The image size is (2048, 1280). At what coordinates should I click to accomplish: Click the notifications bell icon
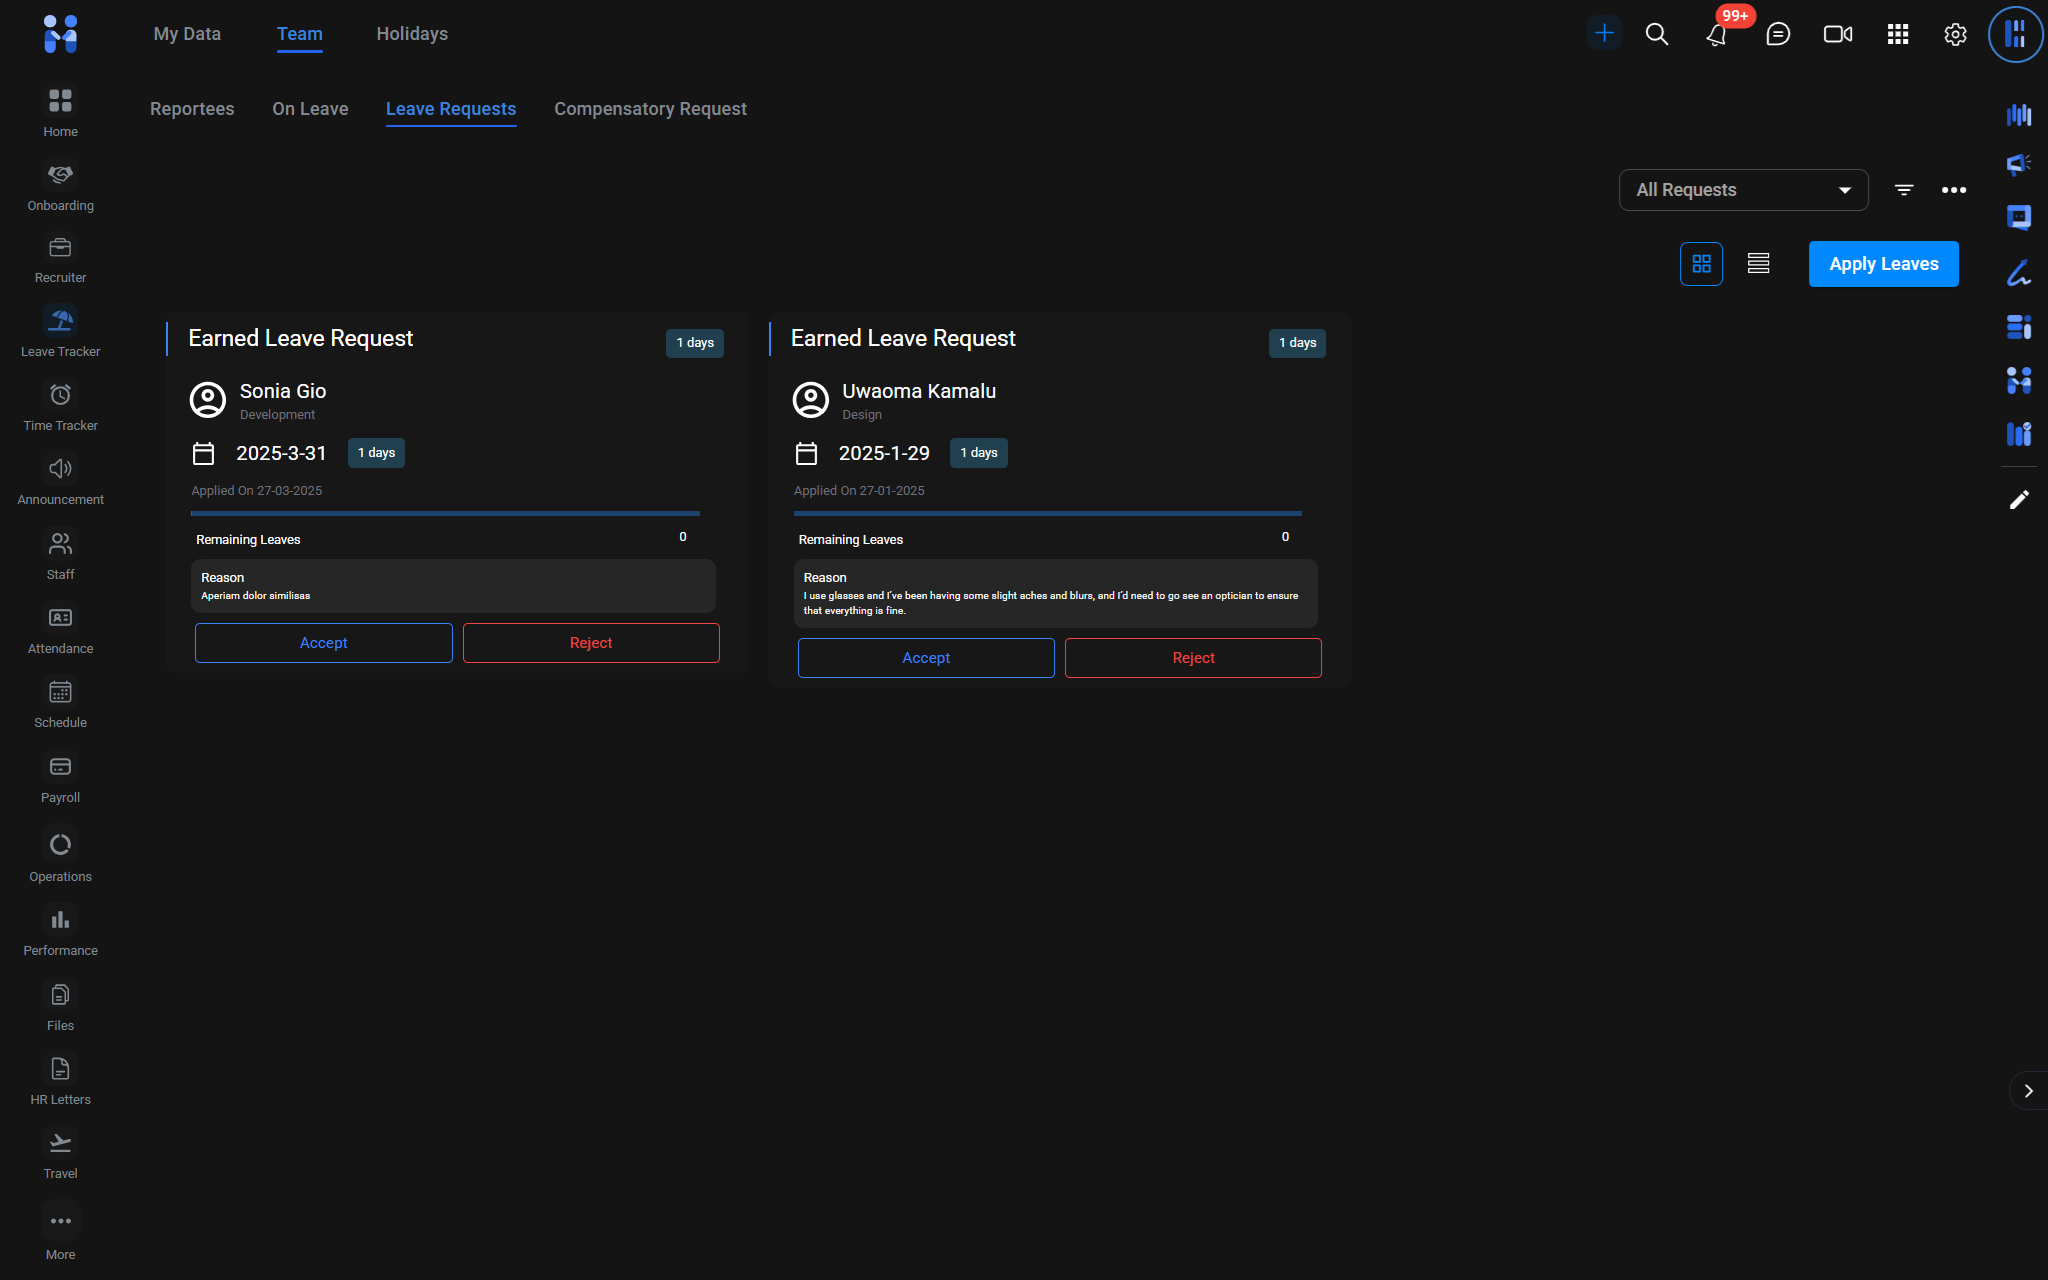coord(1716,35)
